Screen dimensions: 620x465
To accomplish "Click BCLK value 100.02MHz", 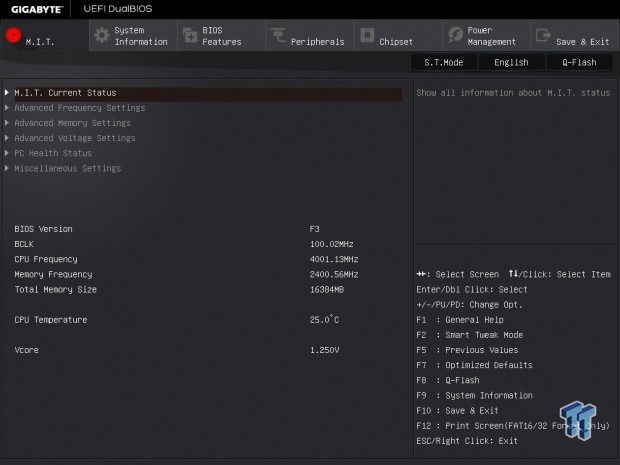I will pyautogui.click(x=331, y=244).
